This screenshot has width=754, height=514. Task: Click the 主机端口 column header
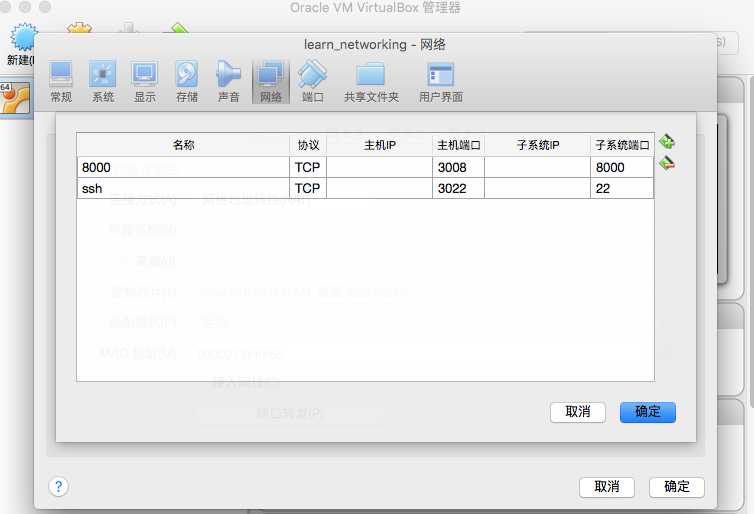[458, 145]
